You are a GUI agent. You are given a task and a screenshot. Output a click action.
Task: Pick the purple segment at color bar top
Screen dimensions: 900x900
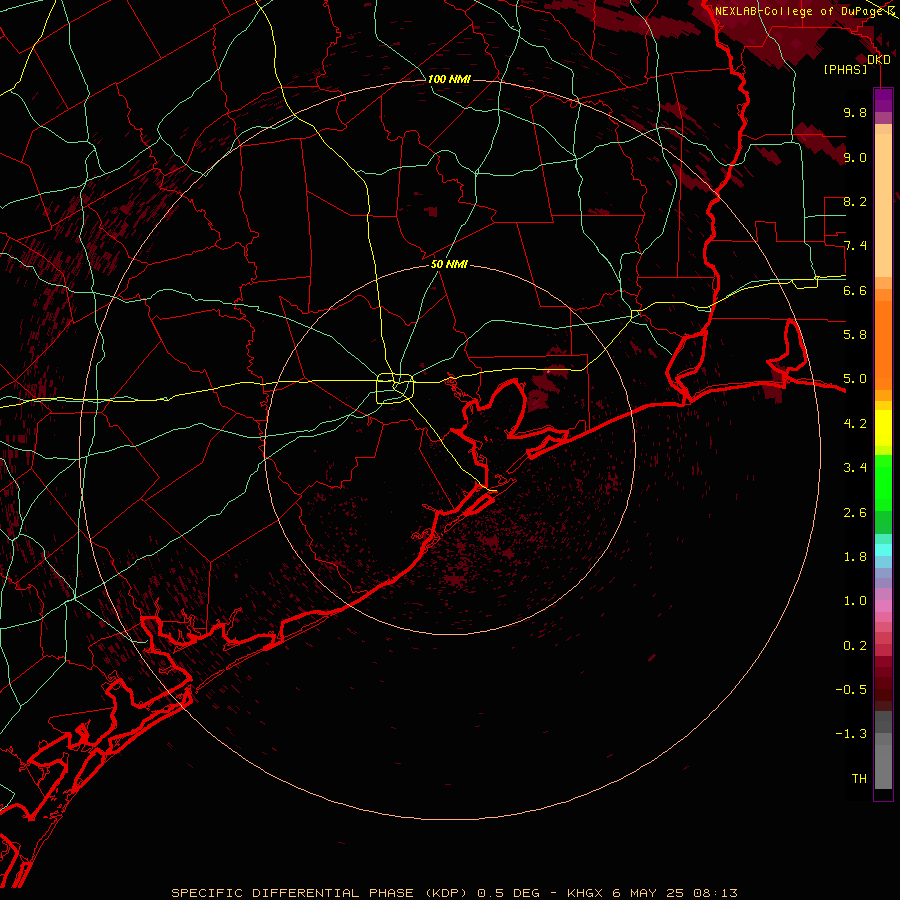883,100
